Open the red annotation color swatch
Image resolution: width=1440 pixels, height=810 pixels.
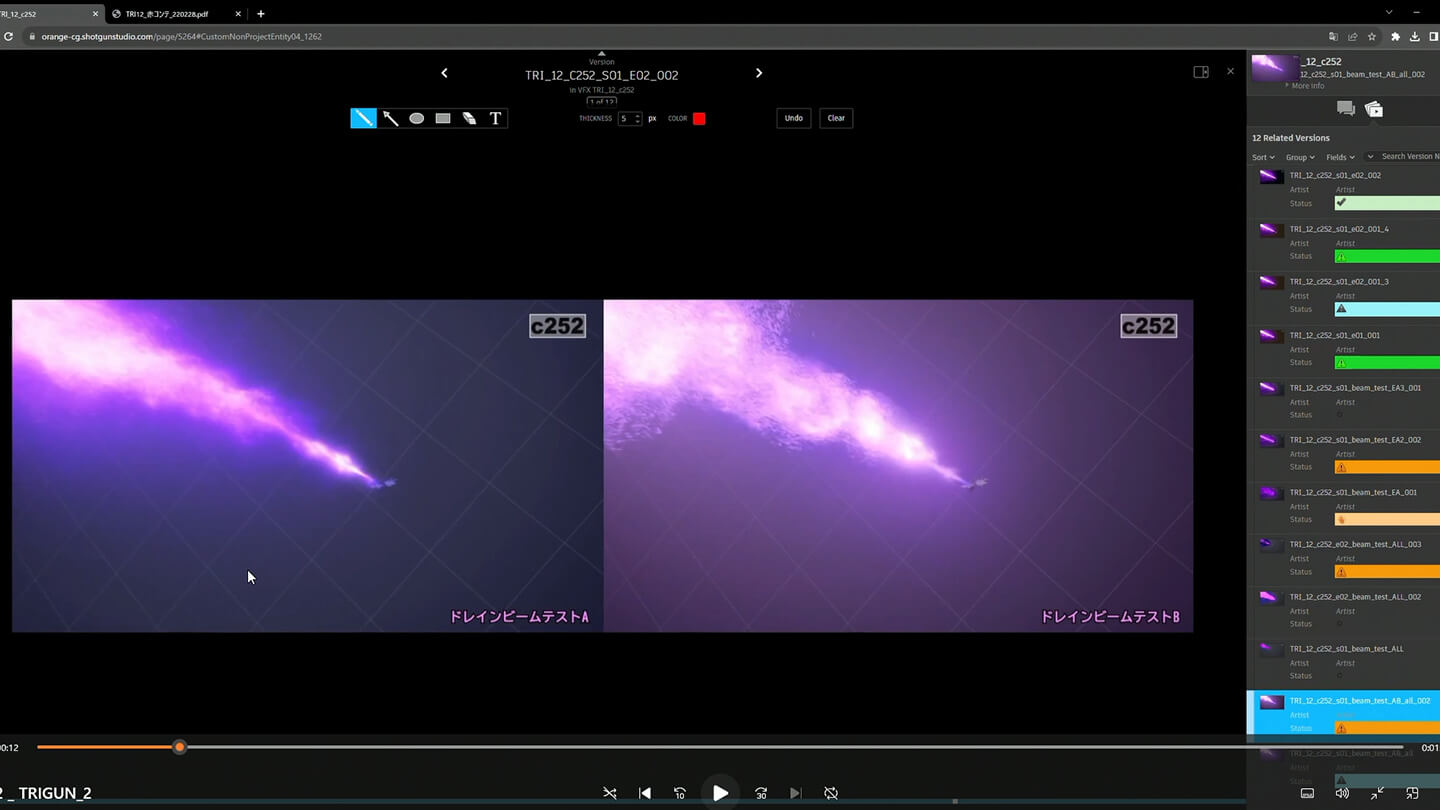click(x=699, y=118)
